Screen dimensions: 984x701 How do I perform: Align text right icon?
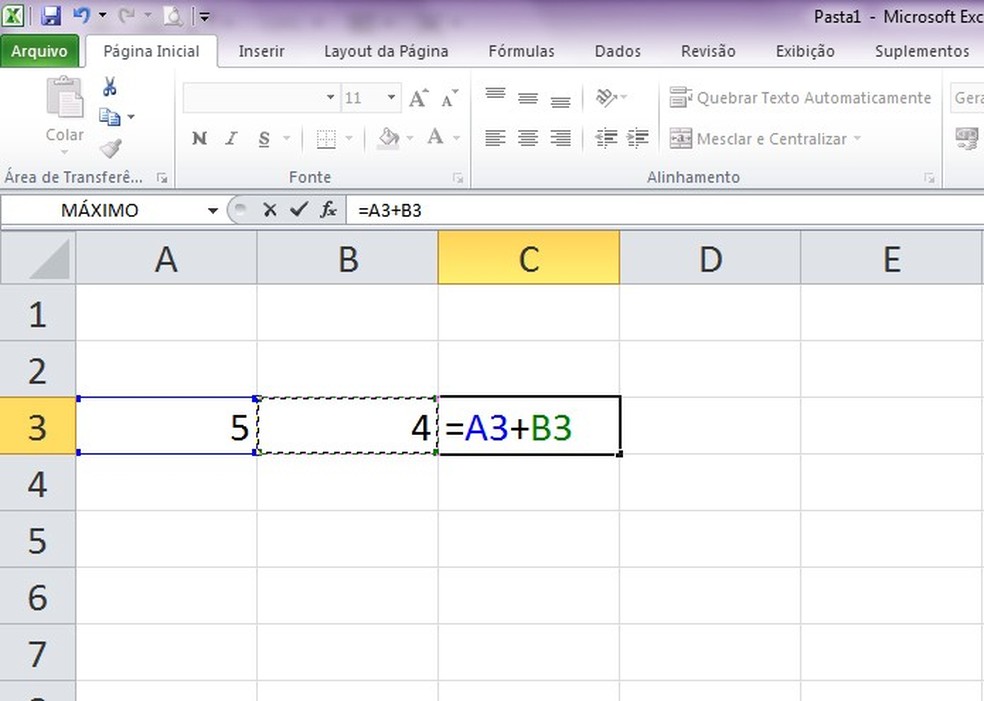[560, 138]
